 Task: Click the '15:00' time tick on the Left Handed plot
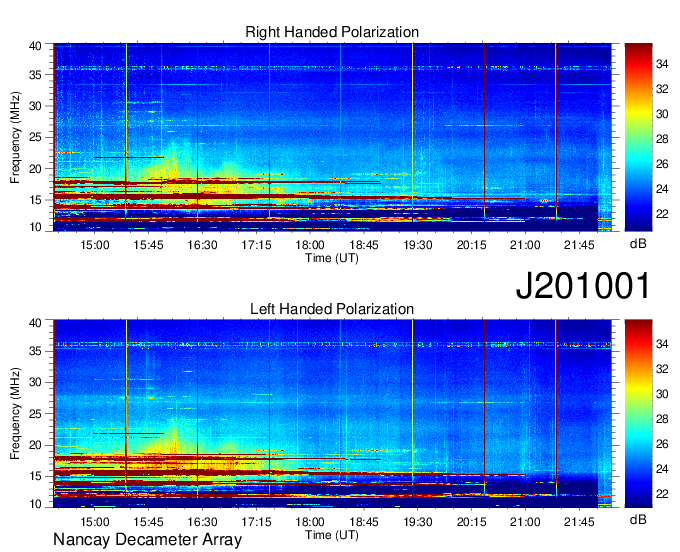click(x=95, y=522)
